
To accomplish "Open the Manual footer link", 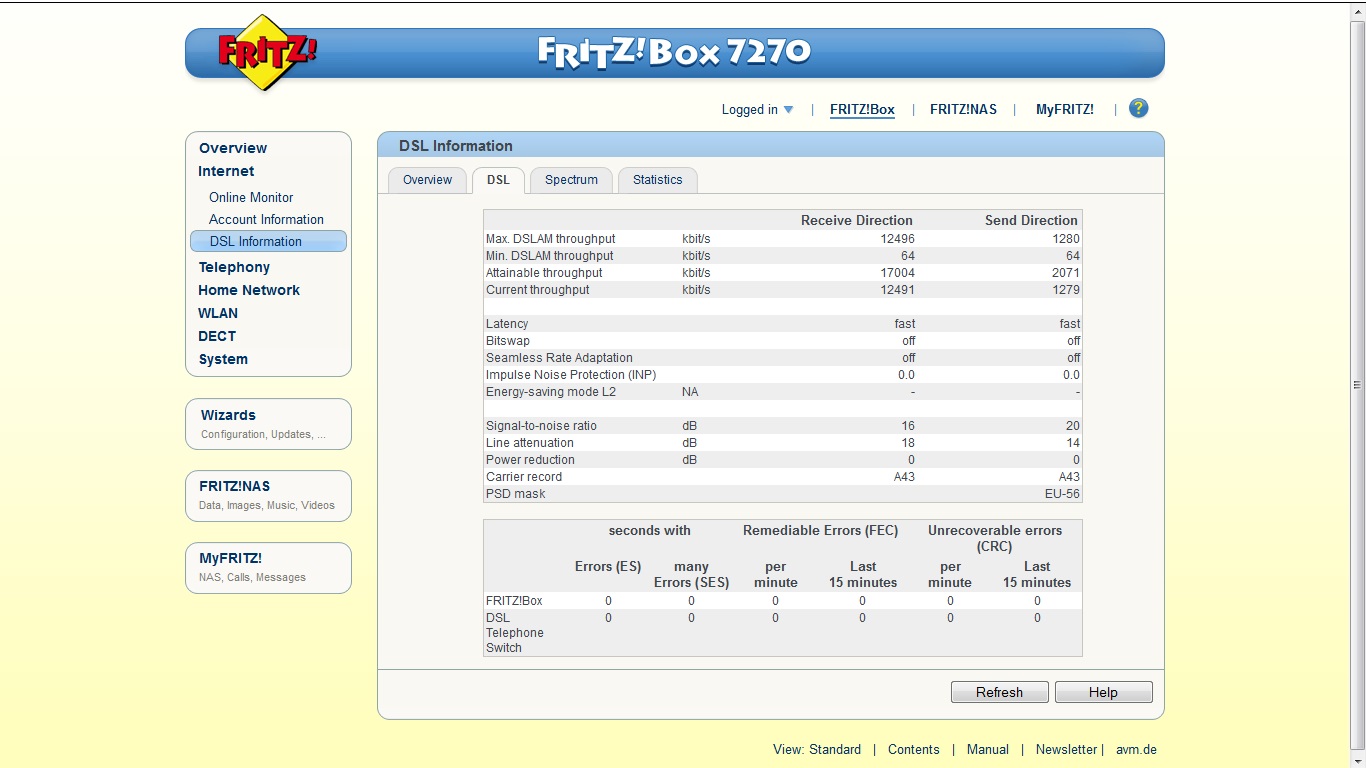I will [x=988, y=749].
